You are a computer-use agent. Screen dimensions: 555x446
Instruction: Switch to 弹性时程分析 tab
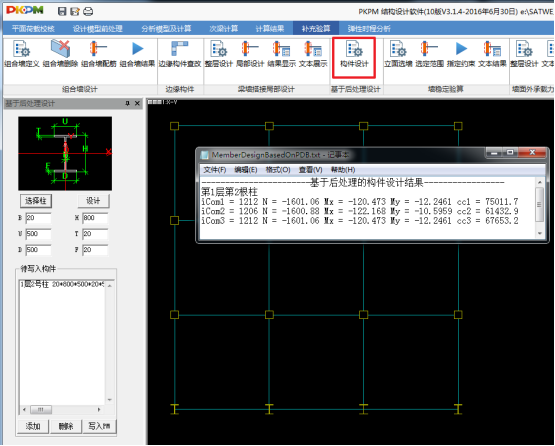coord(369,29)
